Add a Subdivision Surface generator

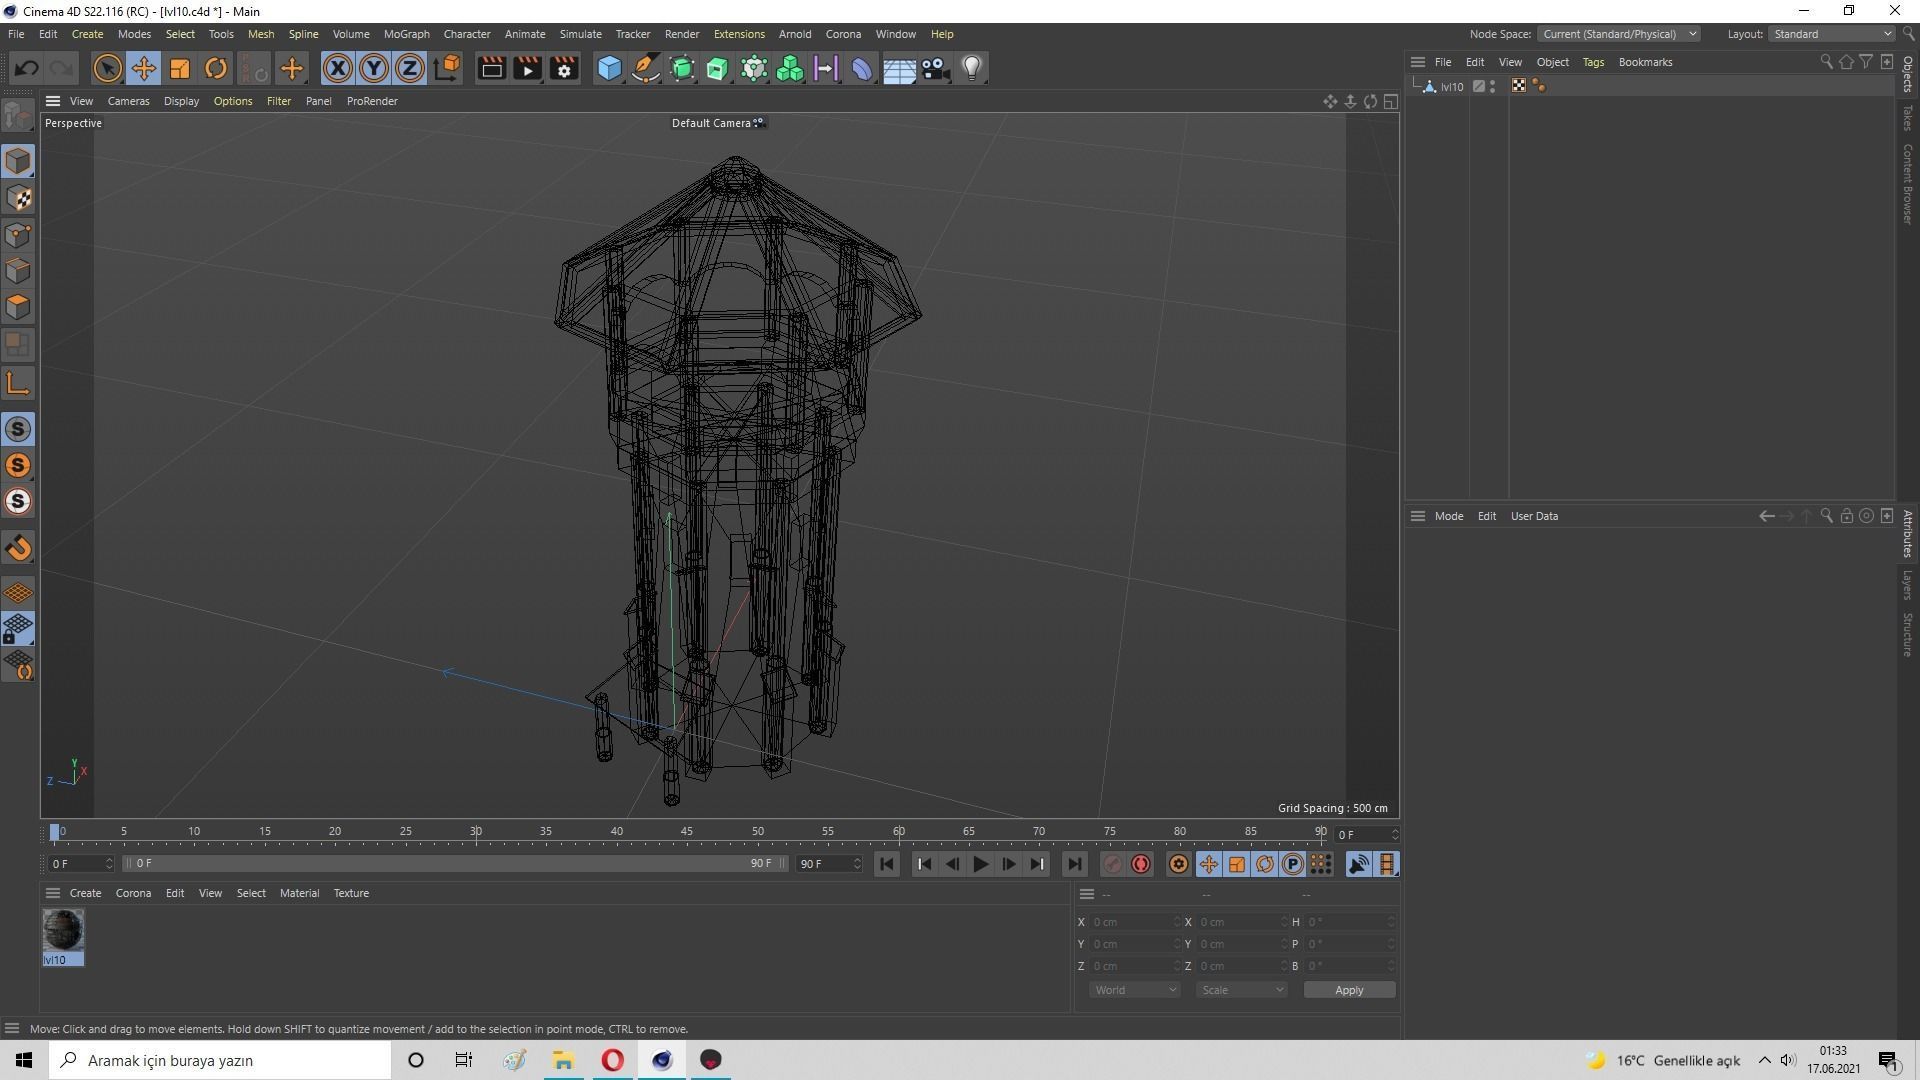tap(682, 68)
